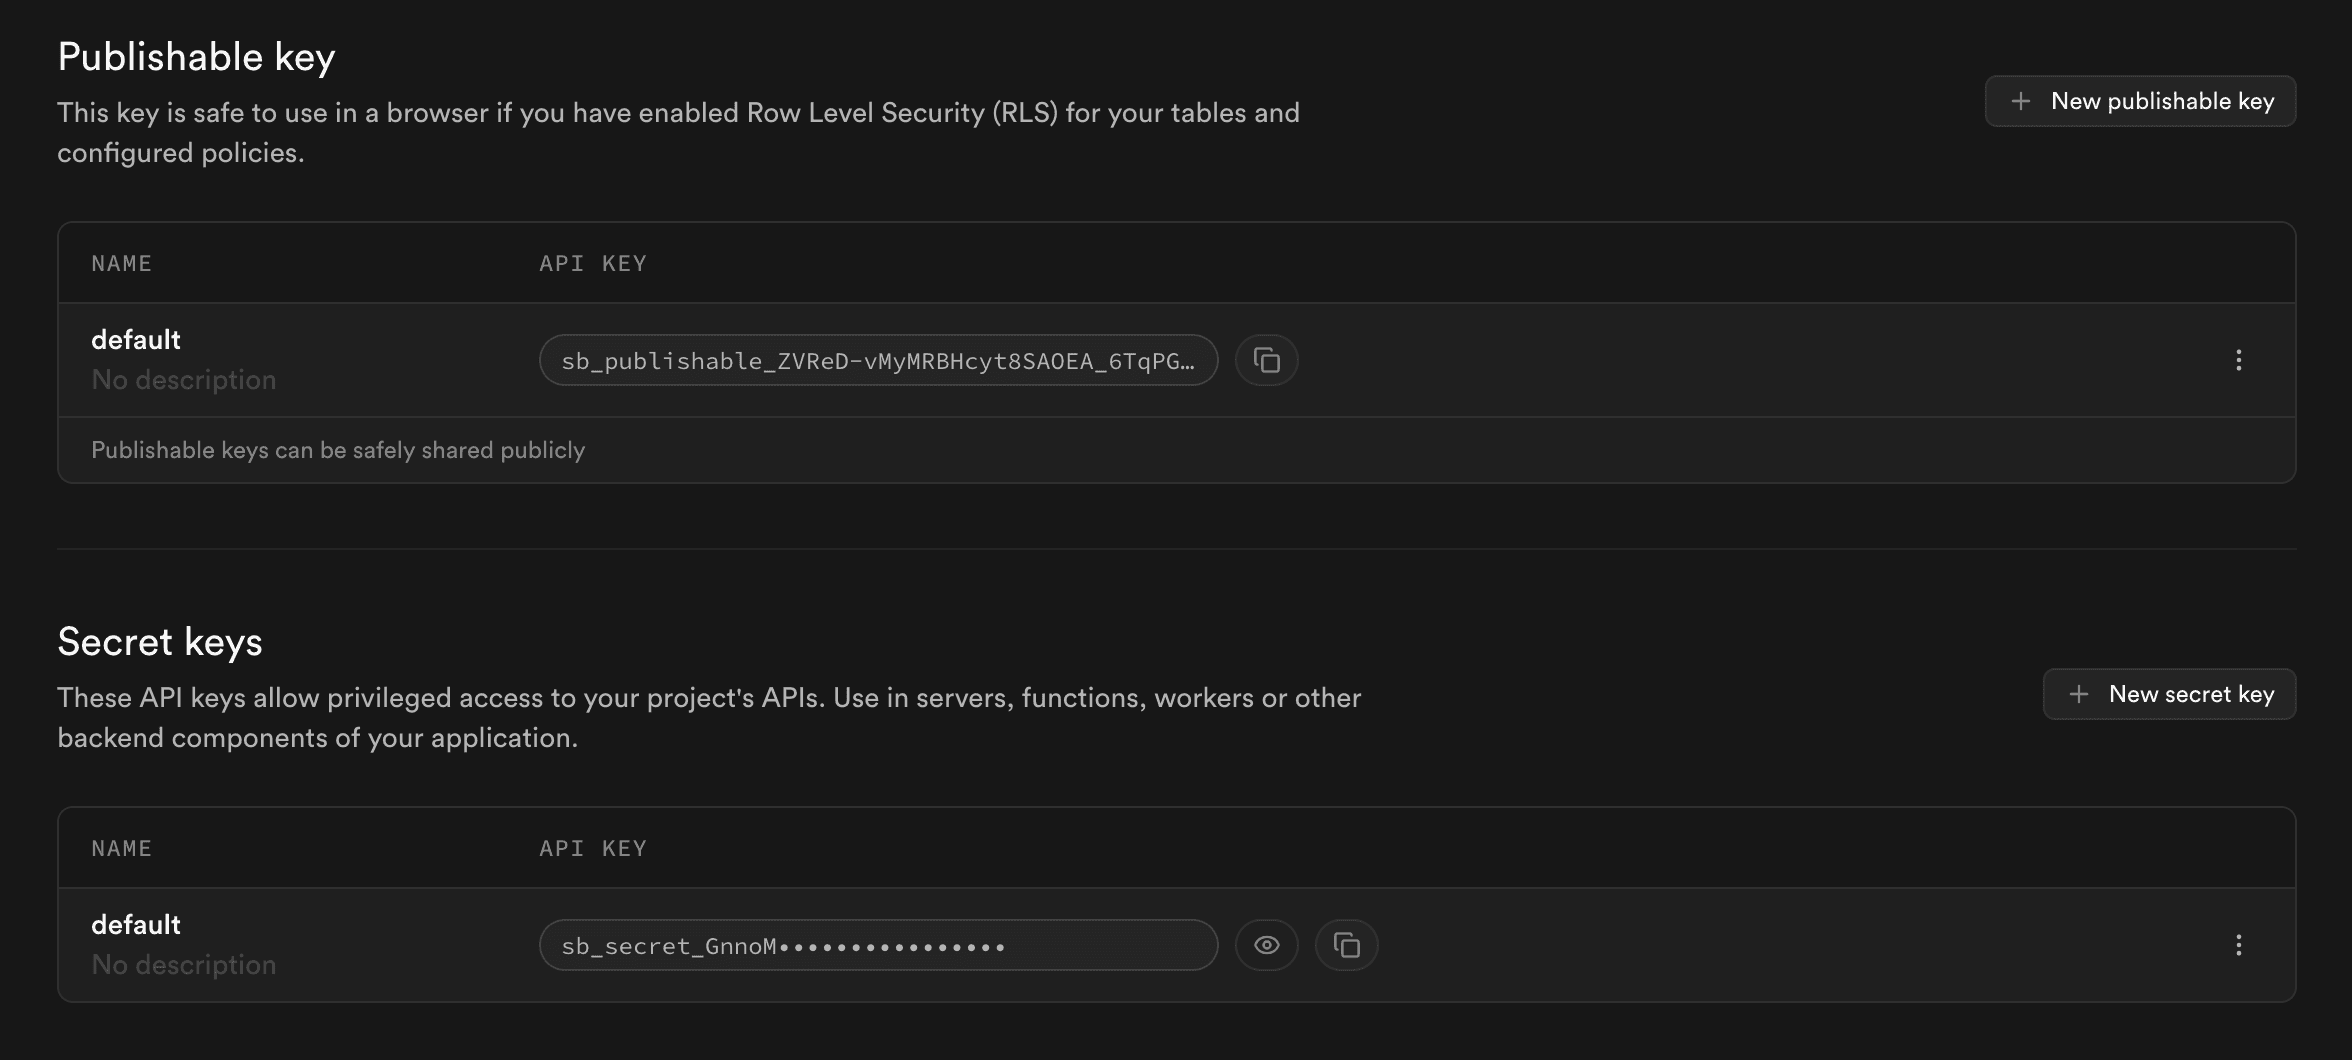Show the masked sb_secret_GnnoM key
This screenshot has height=1060, width=2352.
[x=1266, y=944]
